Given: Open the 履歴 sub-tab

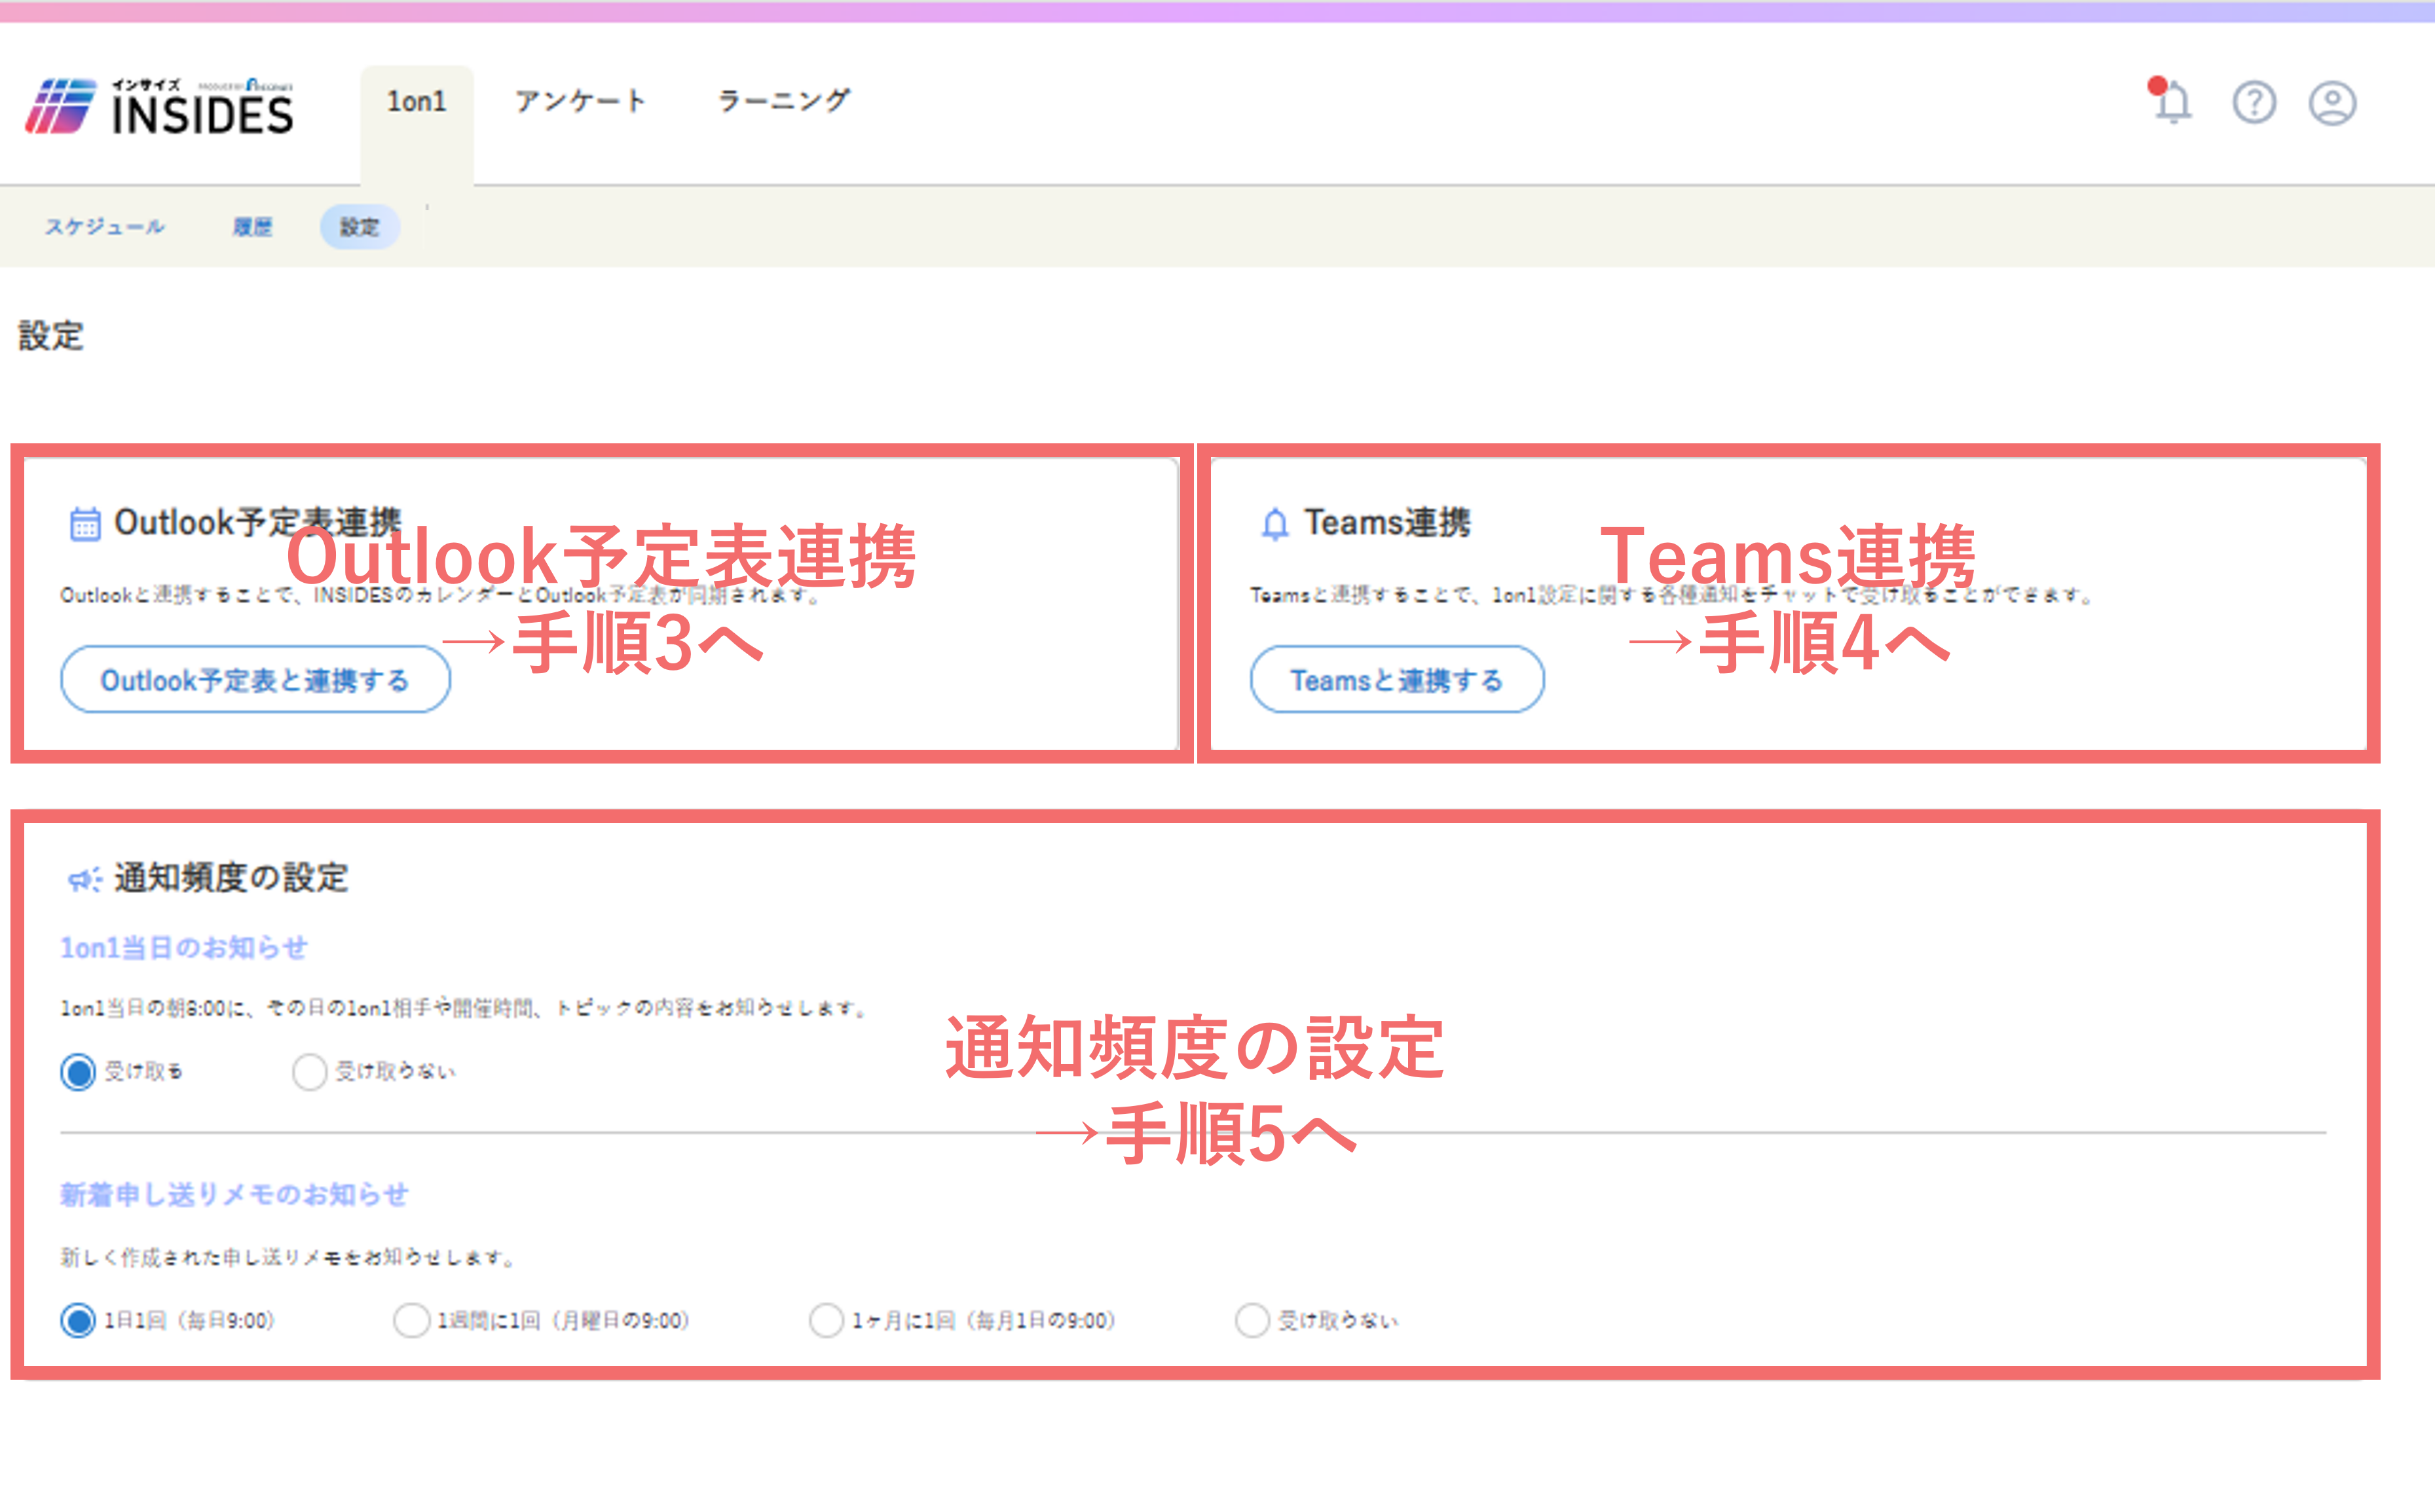Looking at the screenshot, I should click(252, 227).
